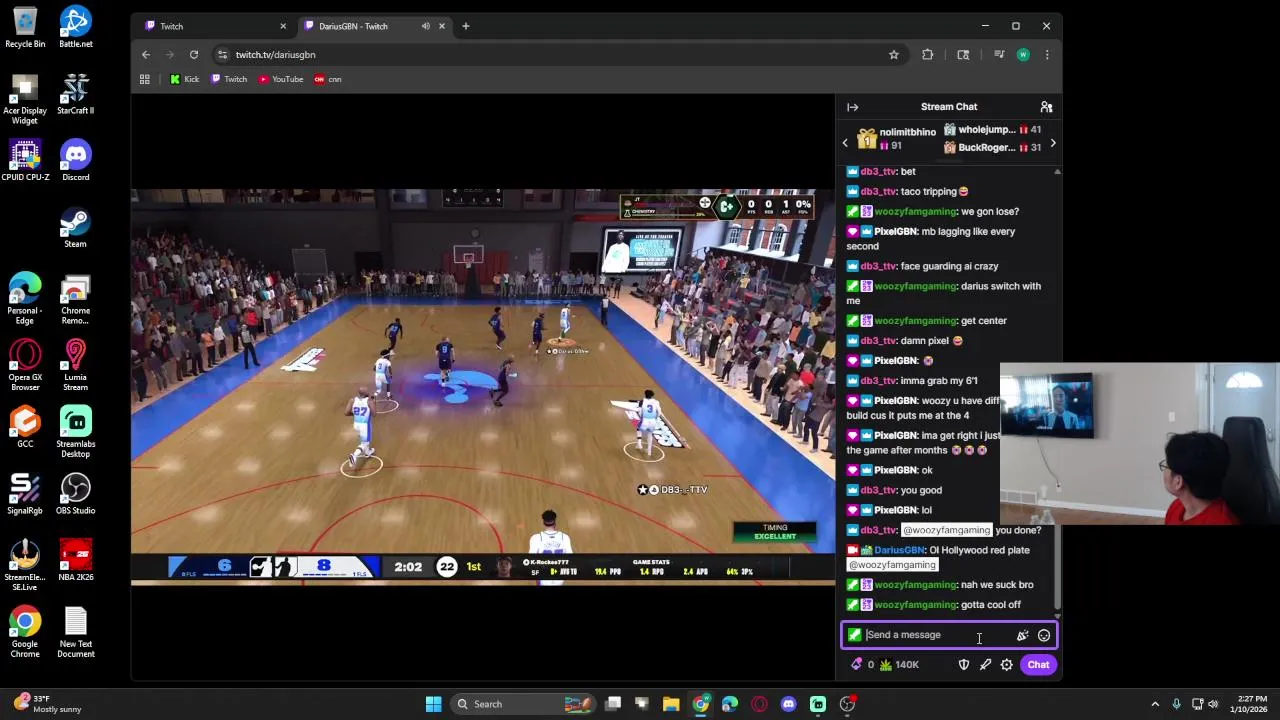This screenshot has width=1280, height=720.
Task: Collapse the Stream Chat panel
Action: (852, 107)
